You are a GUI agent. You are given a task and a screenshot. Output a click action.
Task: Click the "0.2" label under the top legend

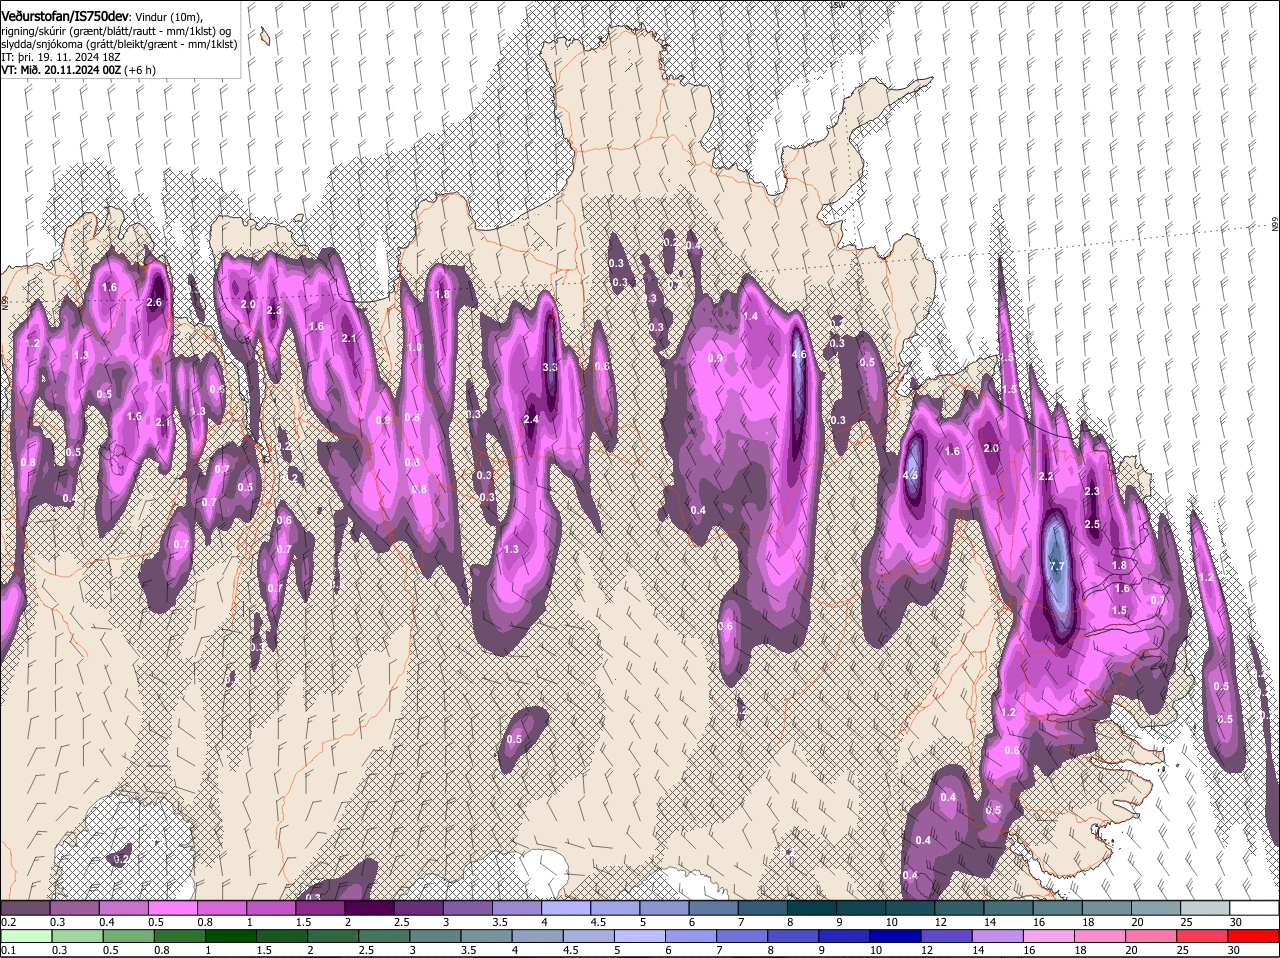tap(8, 922)
